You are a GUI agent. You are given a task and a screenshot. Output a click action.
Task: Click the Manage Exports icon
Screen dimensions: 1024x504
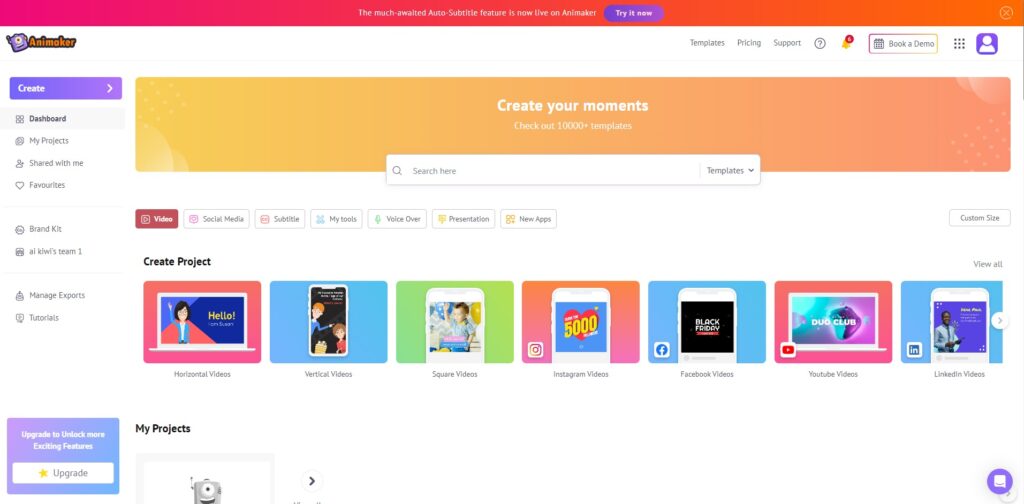click(x=20, y=296)
